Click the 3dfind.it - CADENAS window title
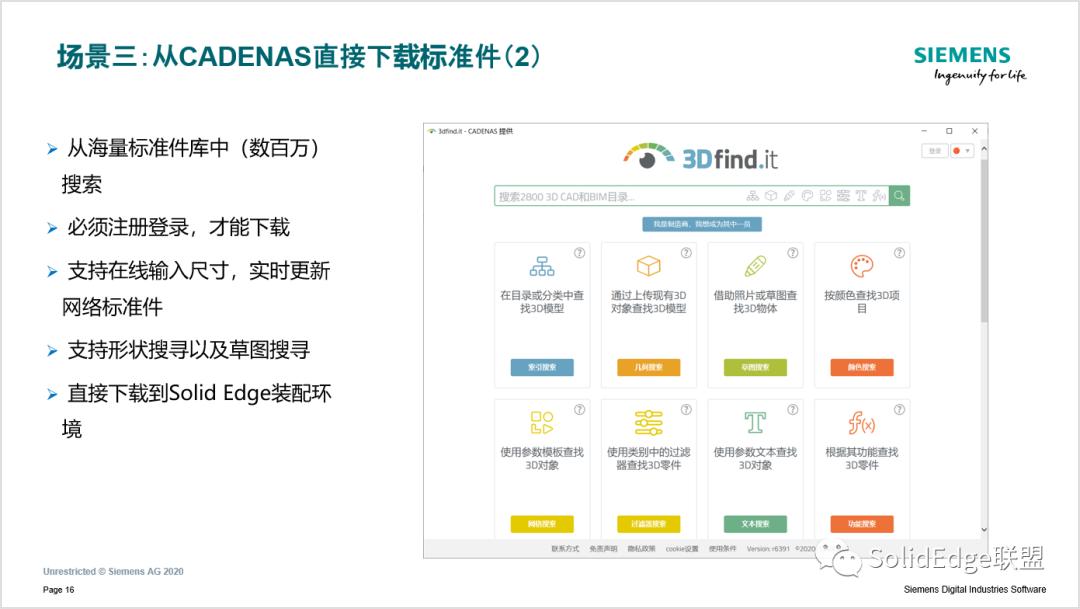Screen dimensions: 1080x609 tap(475, 131)
